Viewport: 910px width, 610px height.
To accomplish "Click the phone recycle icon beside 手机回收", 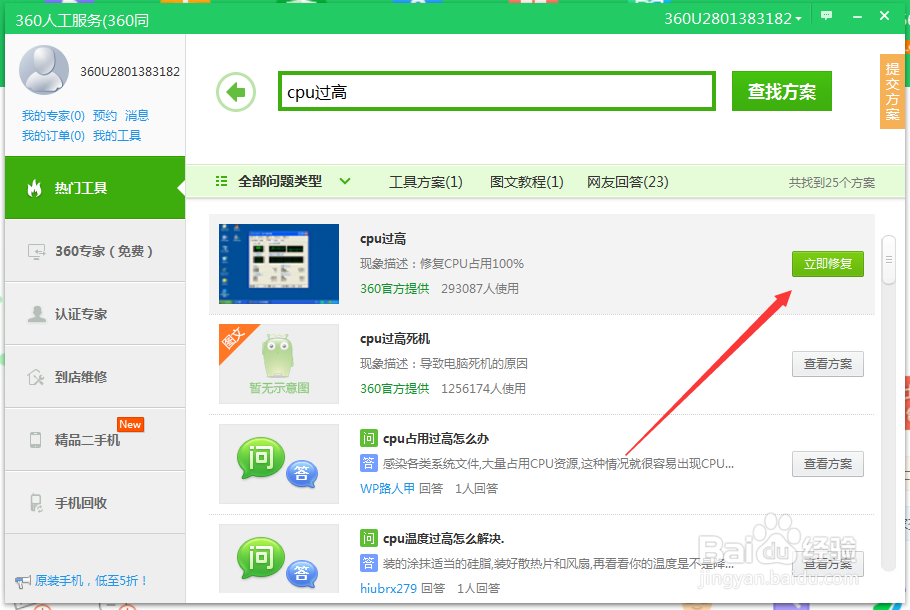I will 36,503.
